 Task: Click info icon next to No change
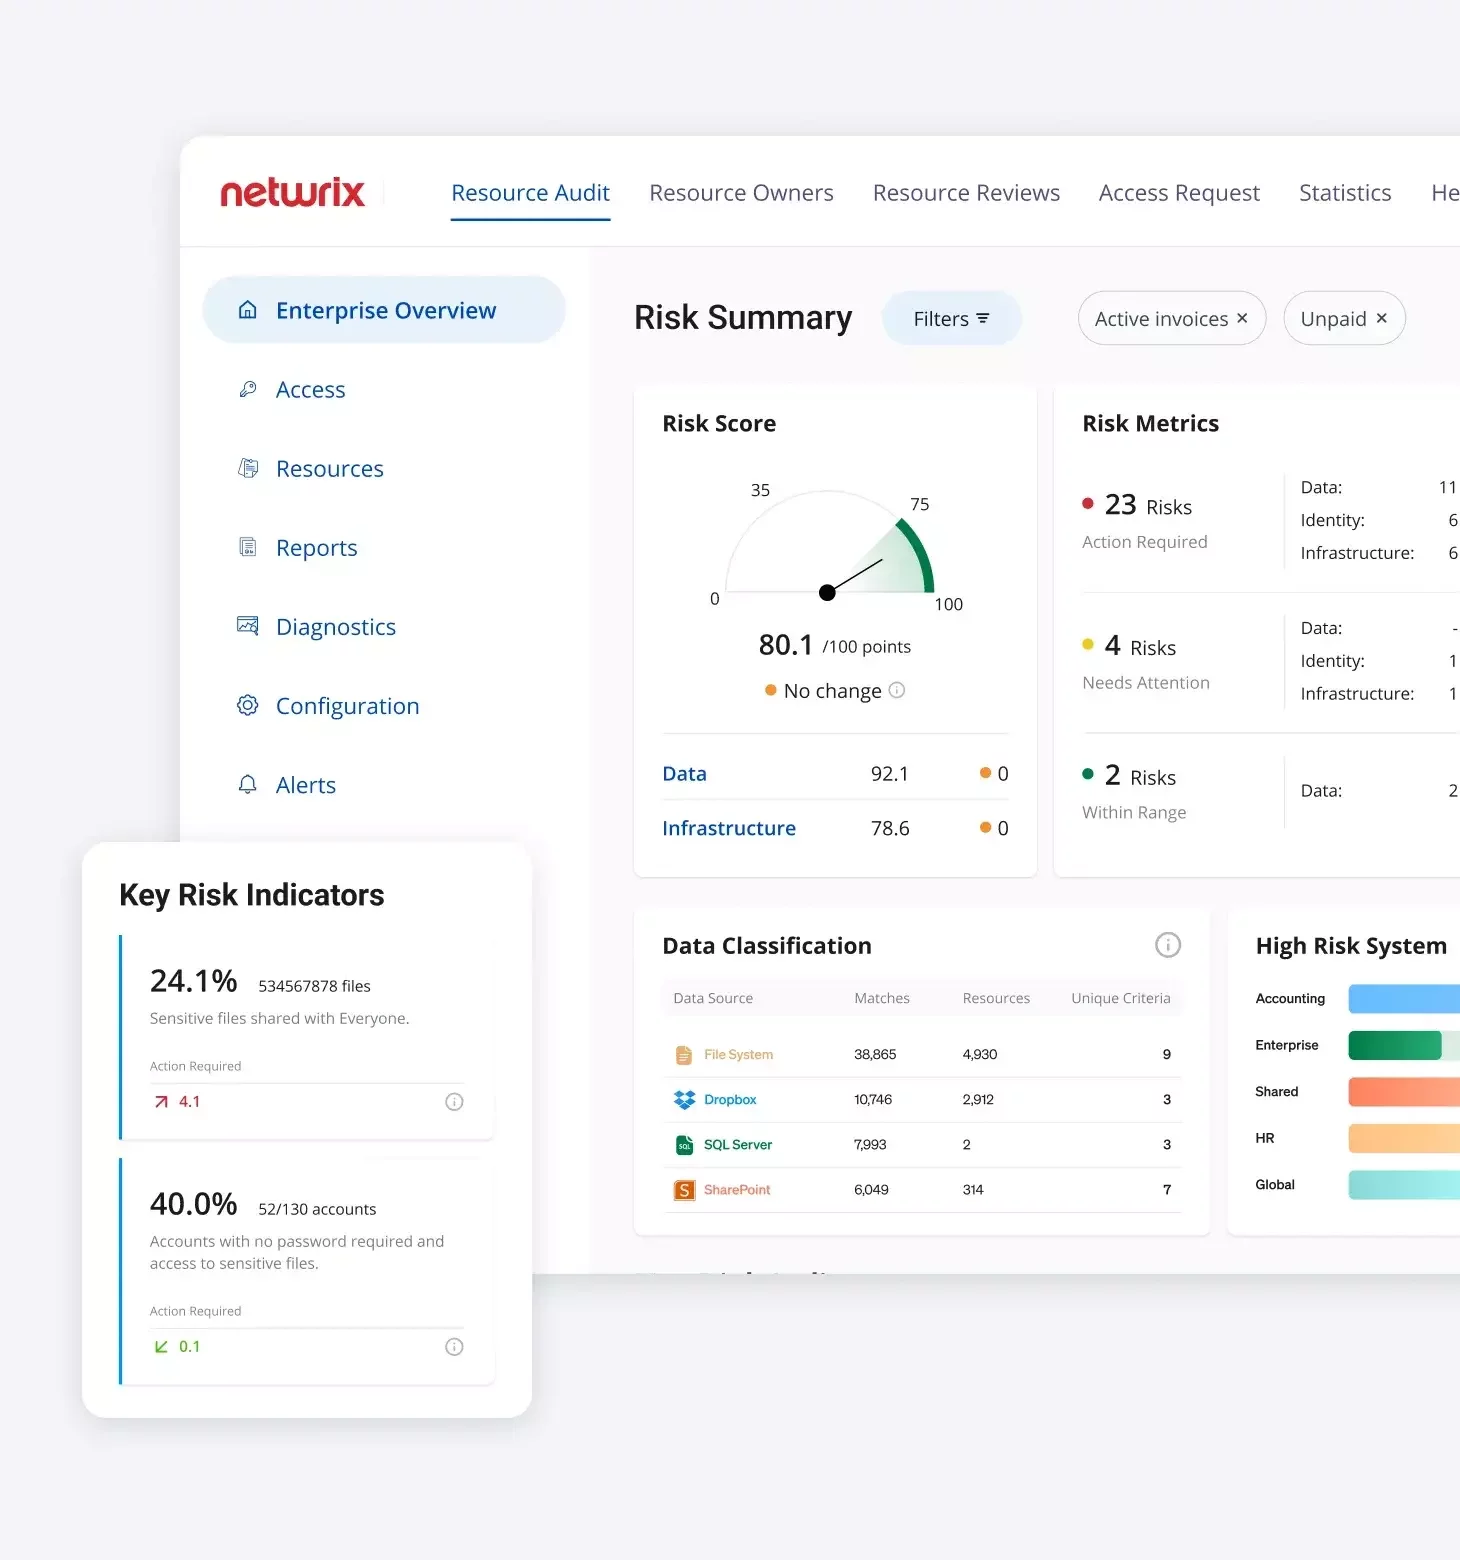pyautogui.click(x=897, y=690)
